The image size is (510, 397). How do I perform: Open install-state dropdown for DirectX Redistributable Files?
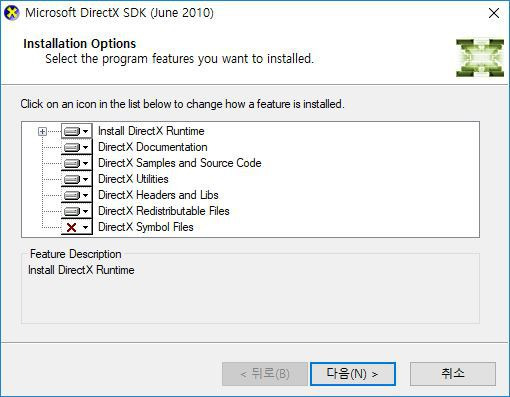[x=77, y=211]
